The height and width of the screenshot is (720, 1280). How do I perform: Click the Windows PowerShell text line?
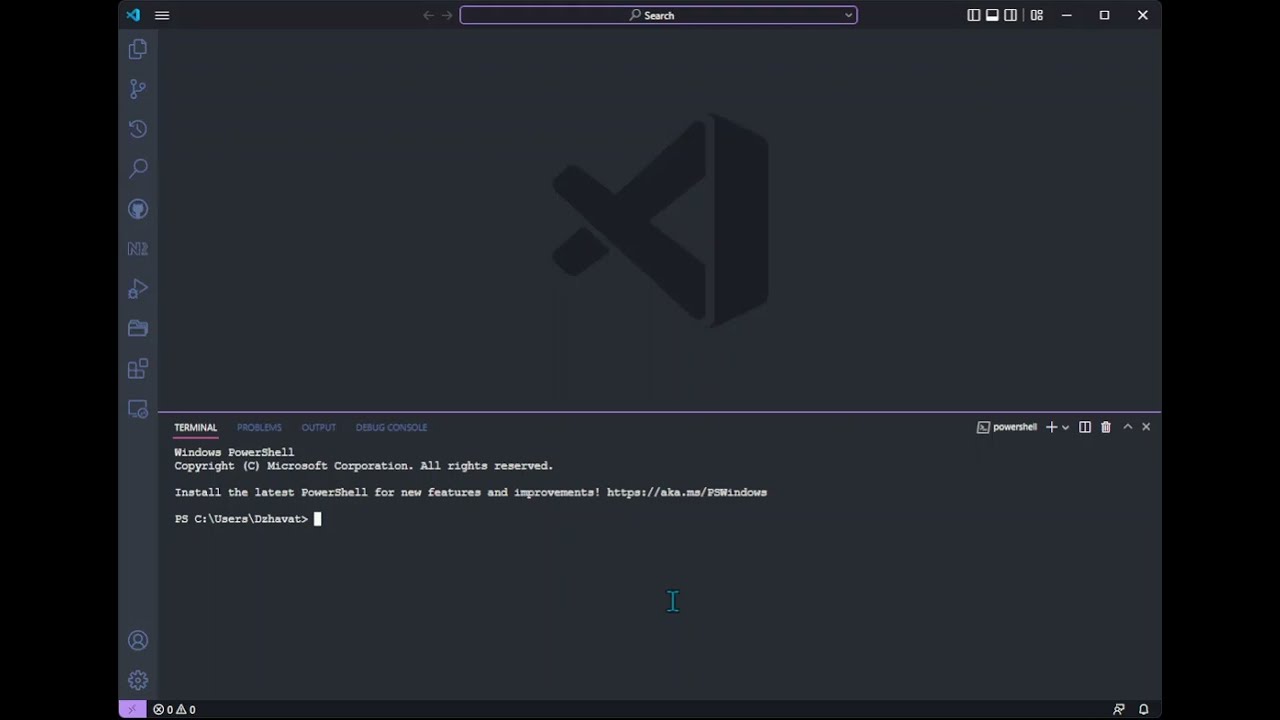[234, 453]
